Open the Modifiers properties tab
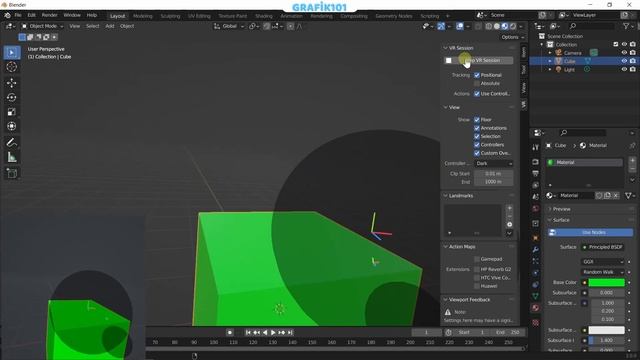Screen dimensions: 640x360 click(536, 249)
